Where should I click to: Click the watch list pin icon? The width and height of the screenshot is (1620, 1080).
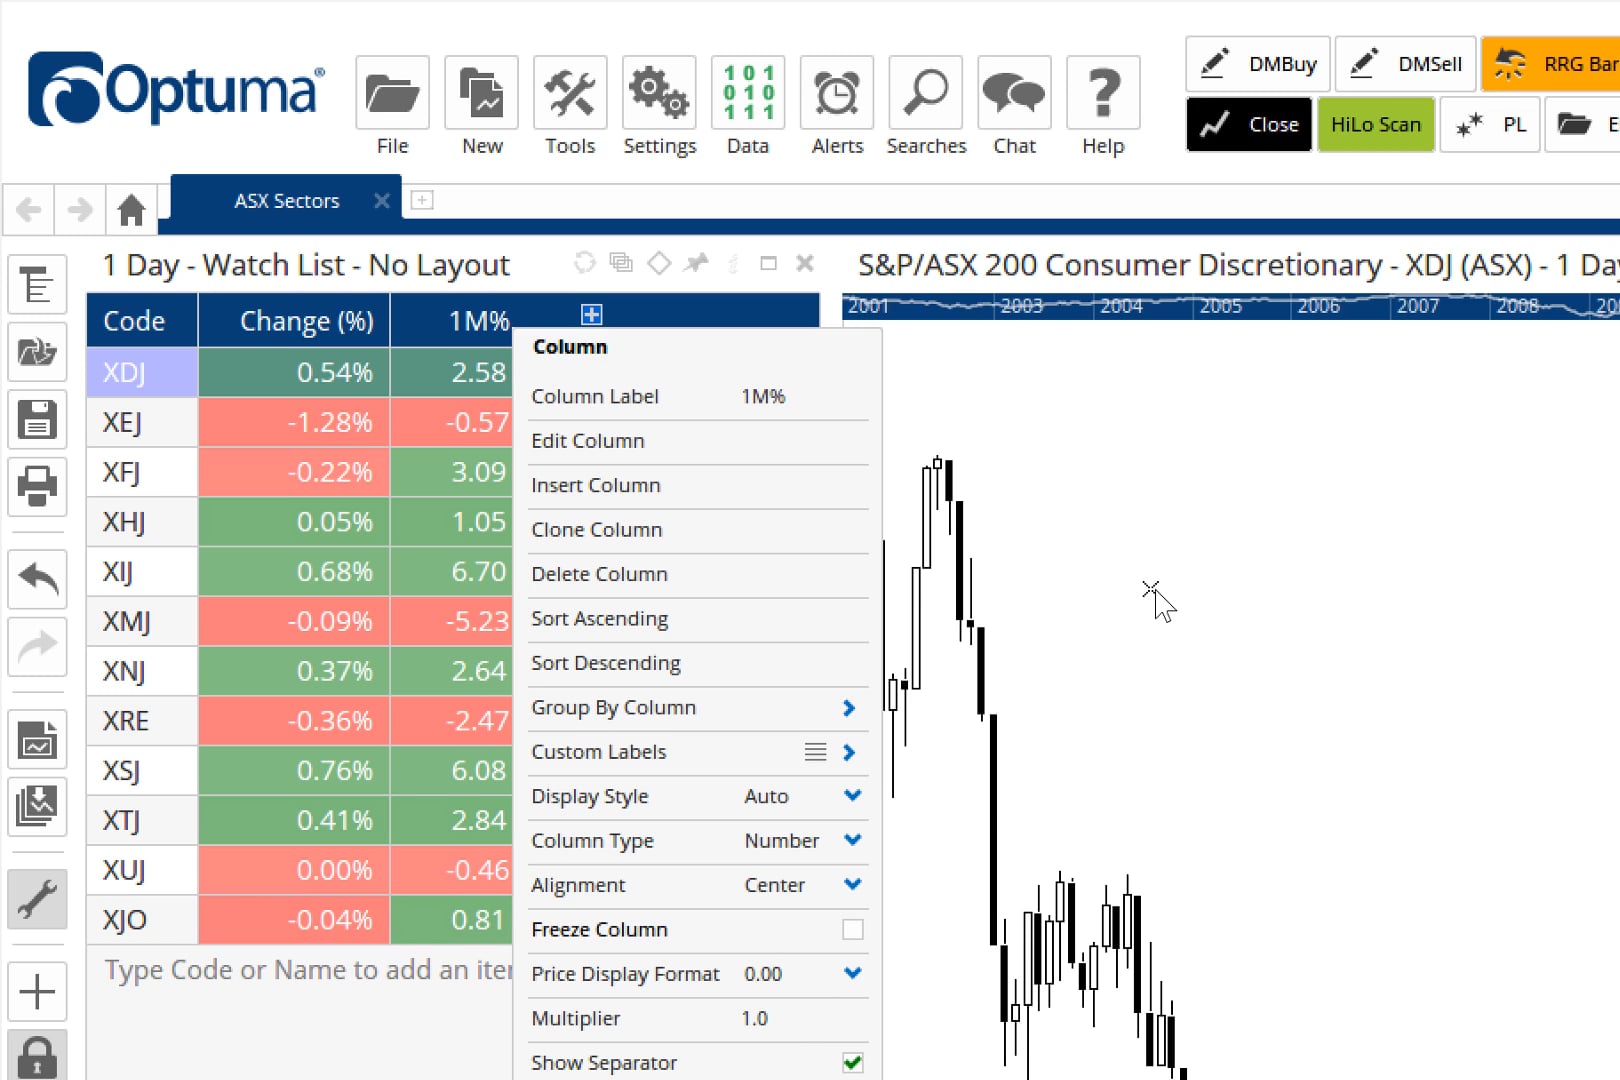coord(696,263)
